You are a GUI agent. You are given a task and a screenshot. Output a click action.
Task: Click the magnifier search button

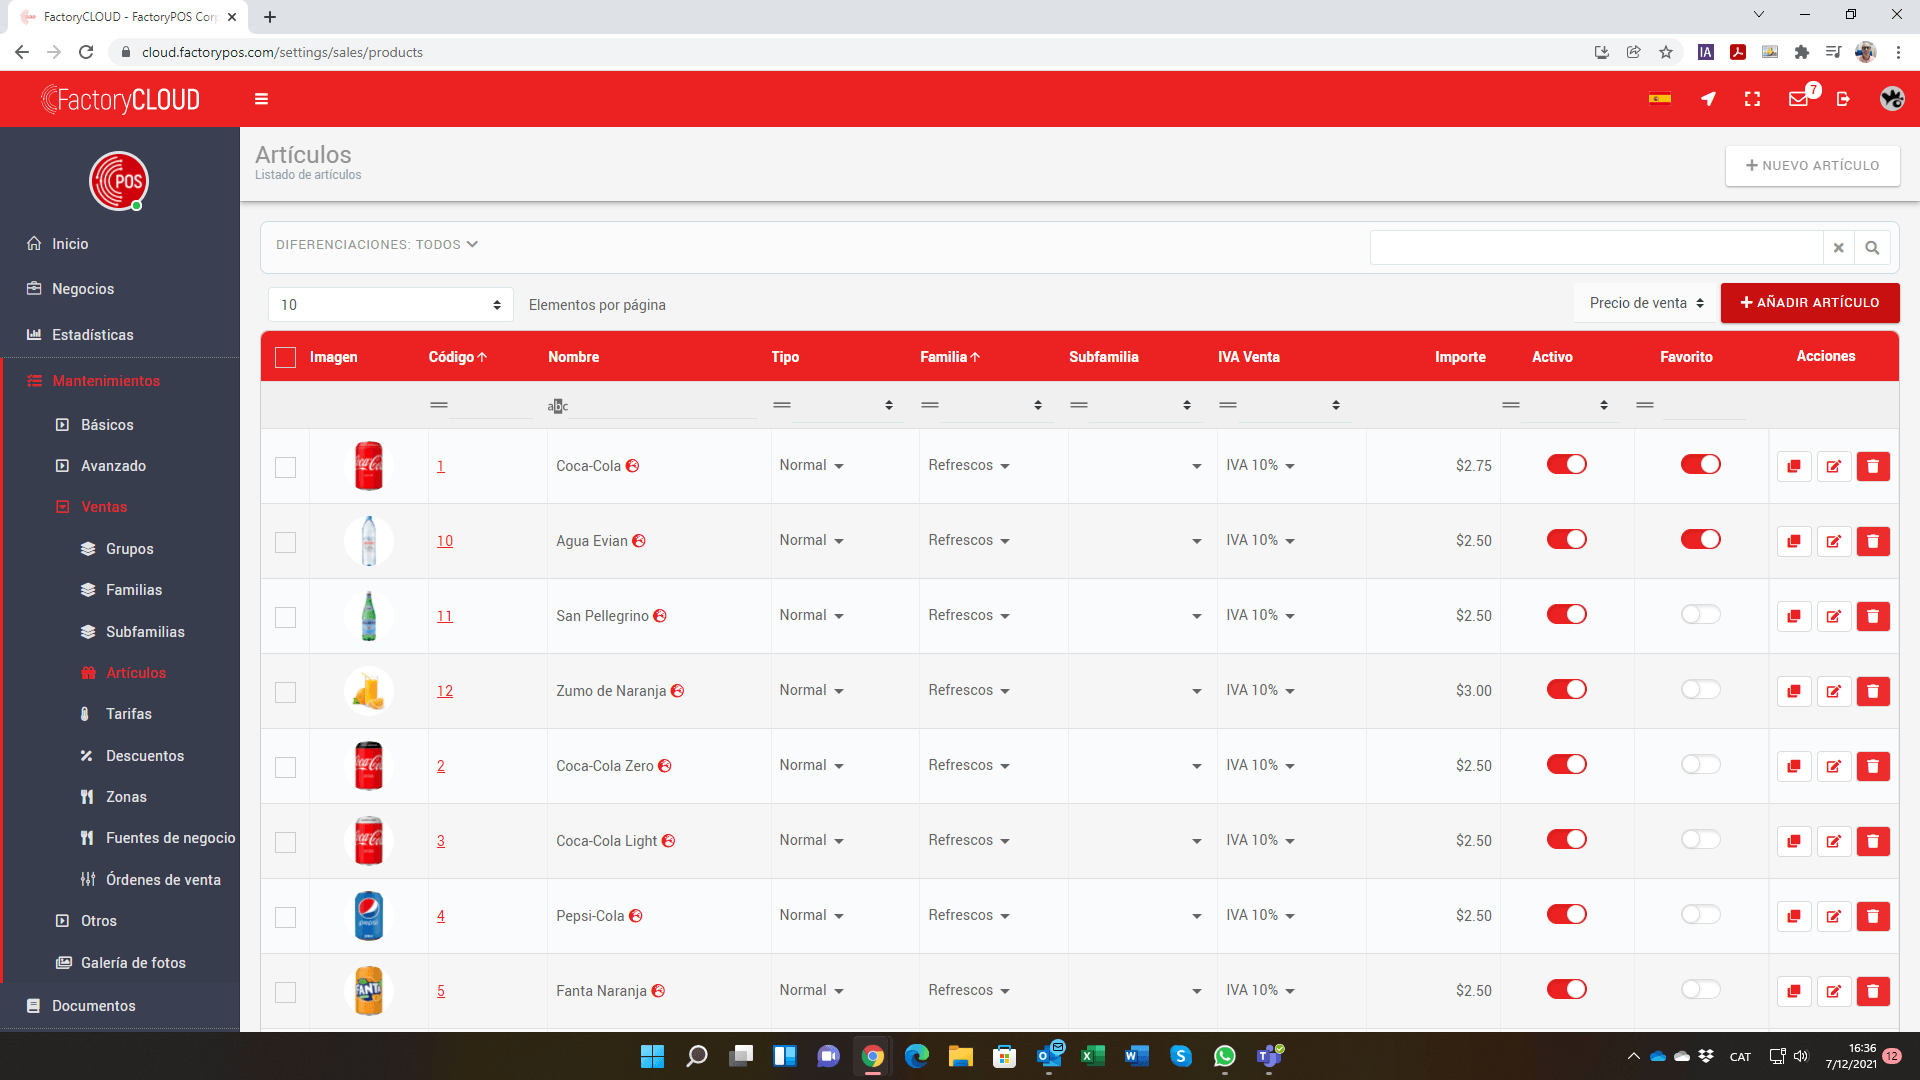coord(1872,248)
